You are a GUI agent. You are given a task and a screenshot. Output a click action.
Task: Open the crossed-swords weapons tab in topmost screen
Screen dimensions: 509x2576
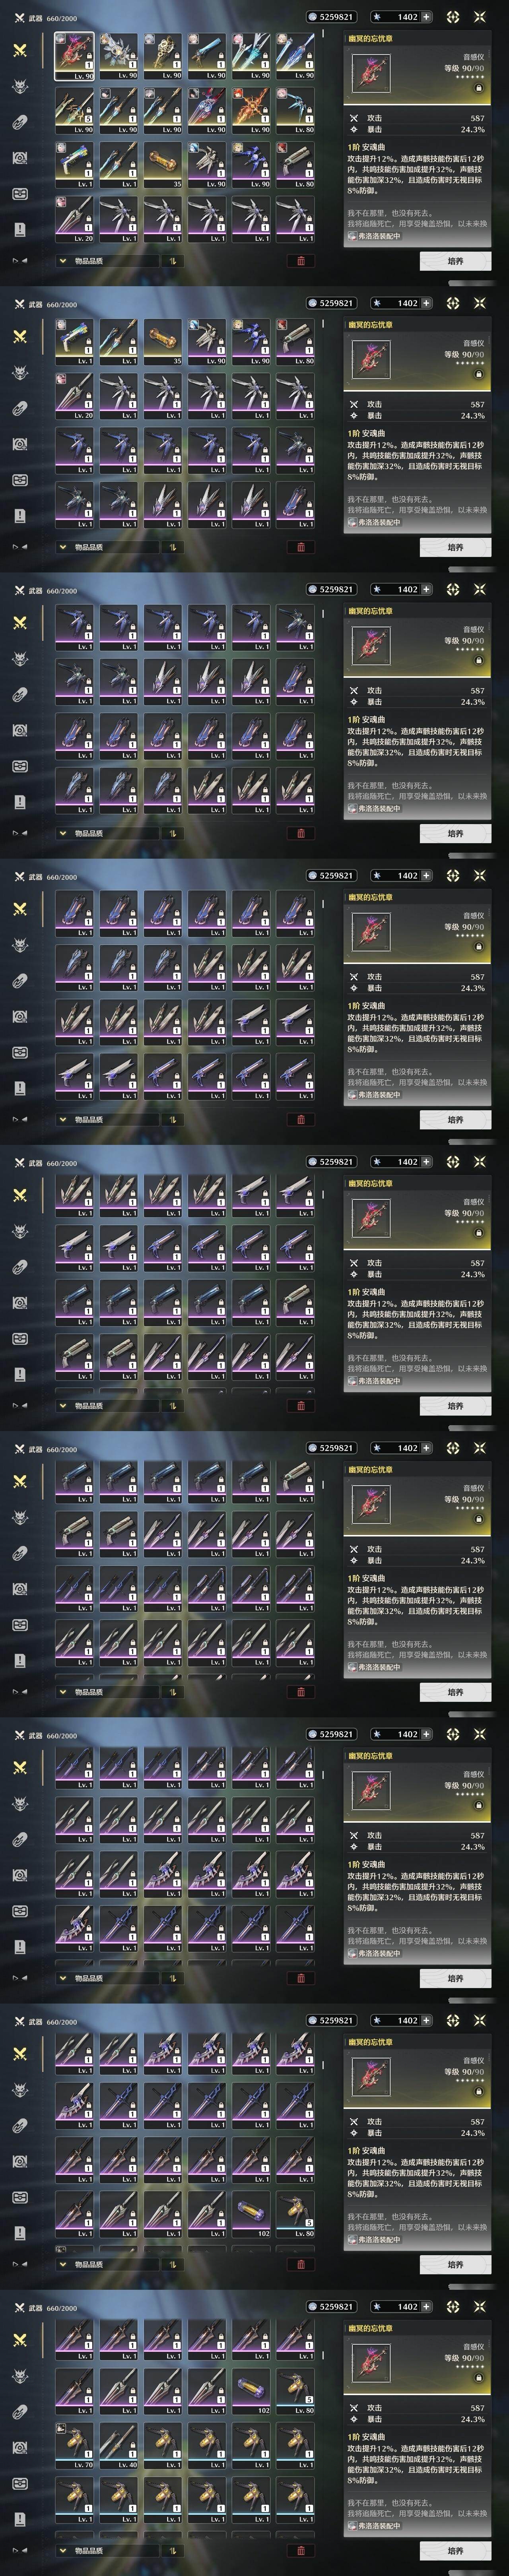tap(20, 50)
